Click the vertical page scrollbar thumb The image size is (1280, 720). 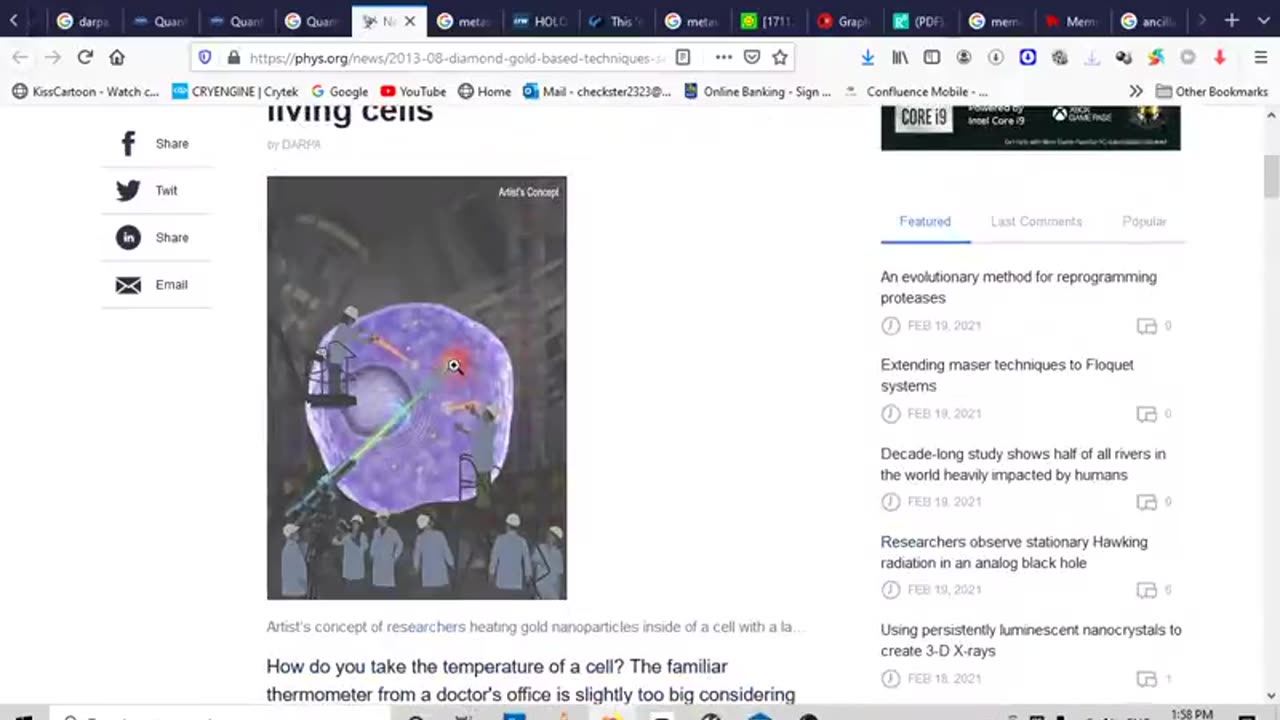tap(1271, 177)
